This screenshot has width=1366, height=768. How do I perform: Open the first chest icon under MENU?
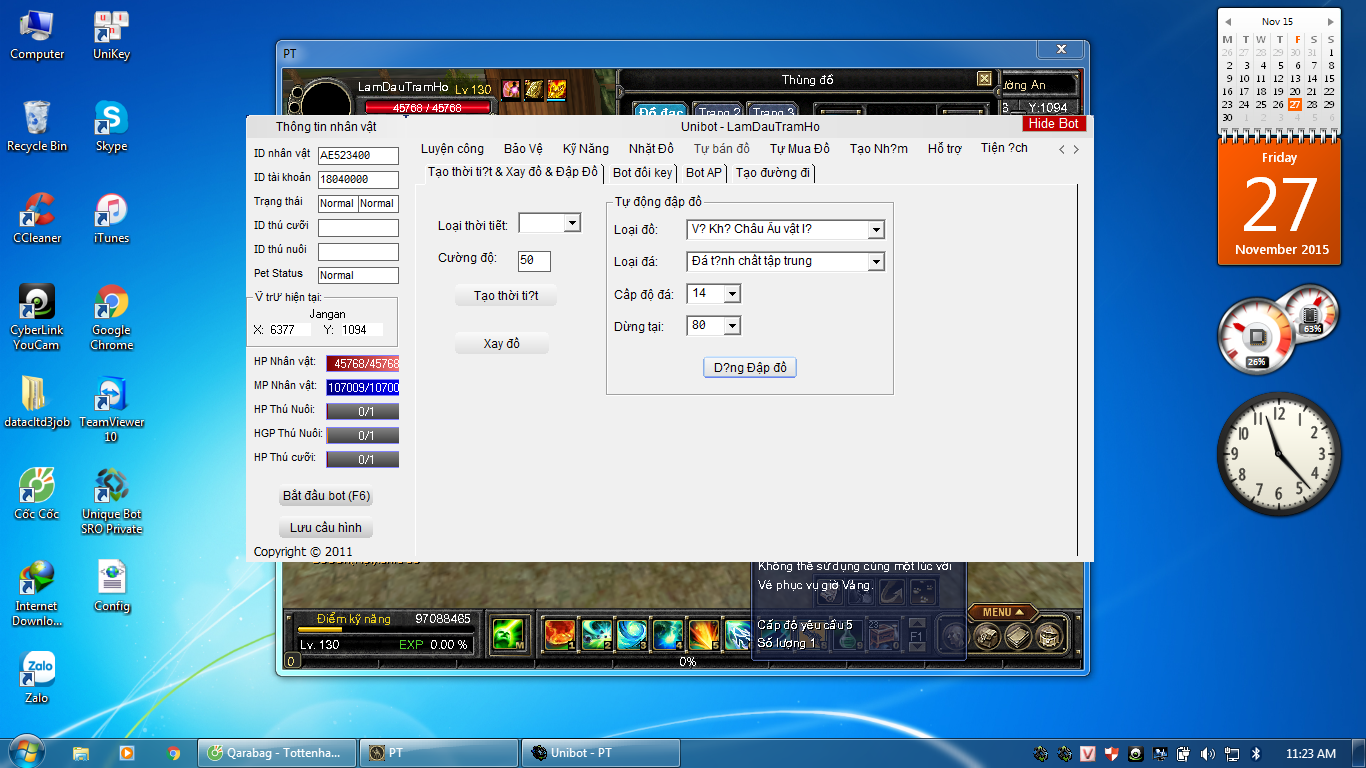click(x=988, y=635)
